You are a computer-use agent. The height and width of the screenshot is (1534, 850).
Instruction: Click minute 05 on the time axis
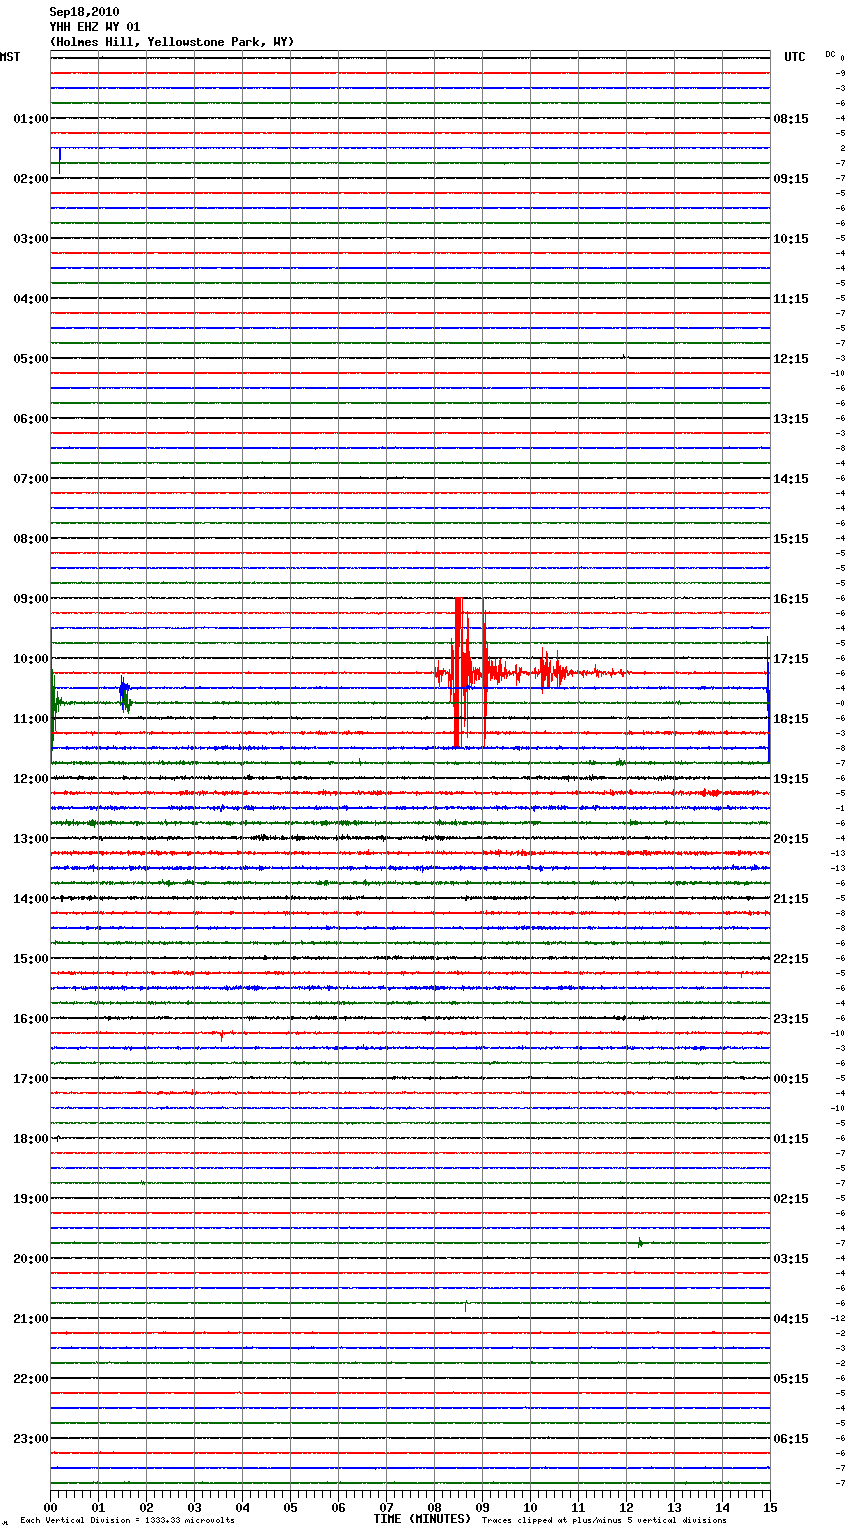(290, 1507)
